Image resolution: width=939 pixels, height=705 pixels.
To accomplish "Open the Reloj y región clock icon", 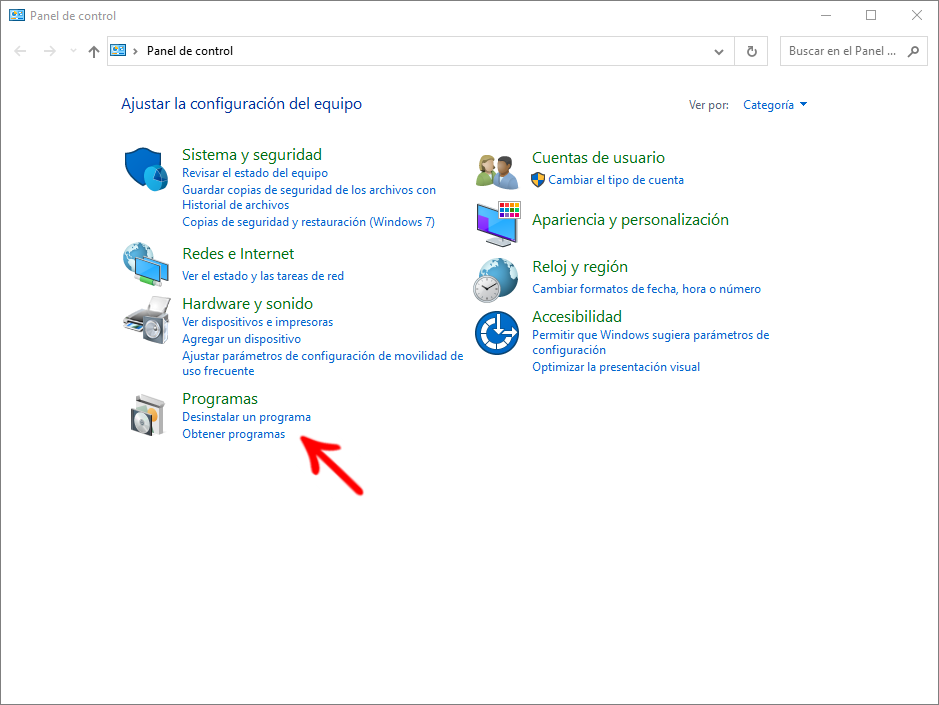I will click(x=496, y=280).
